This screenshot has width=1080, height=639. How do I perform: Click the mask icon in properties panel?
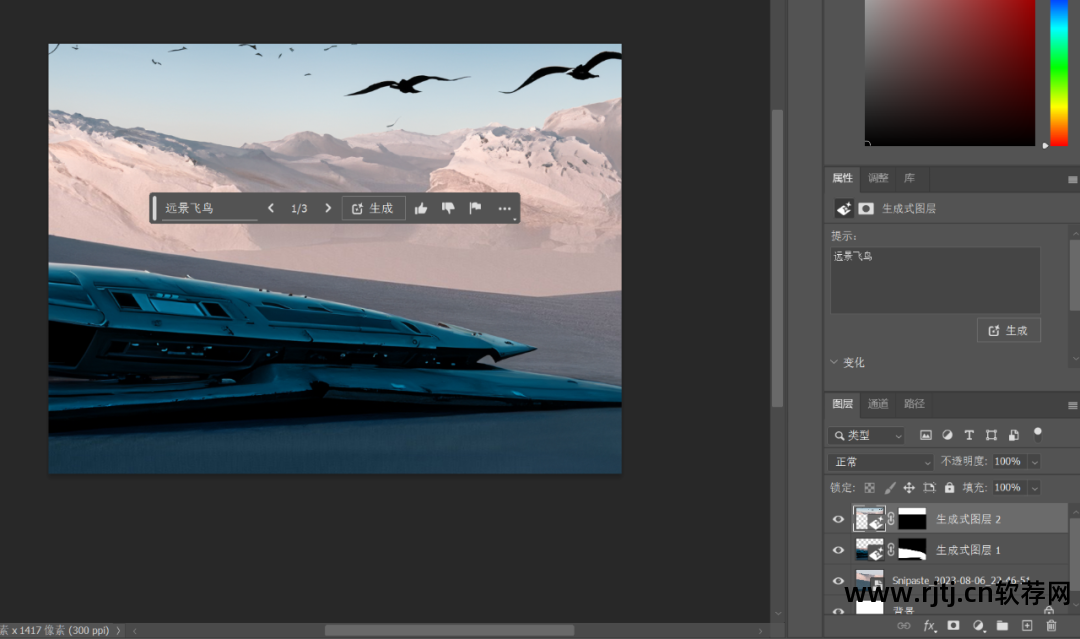866,208
